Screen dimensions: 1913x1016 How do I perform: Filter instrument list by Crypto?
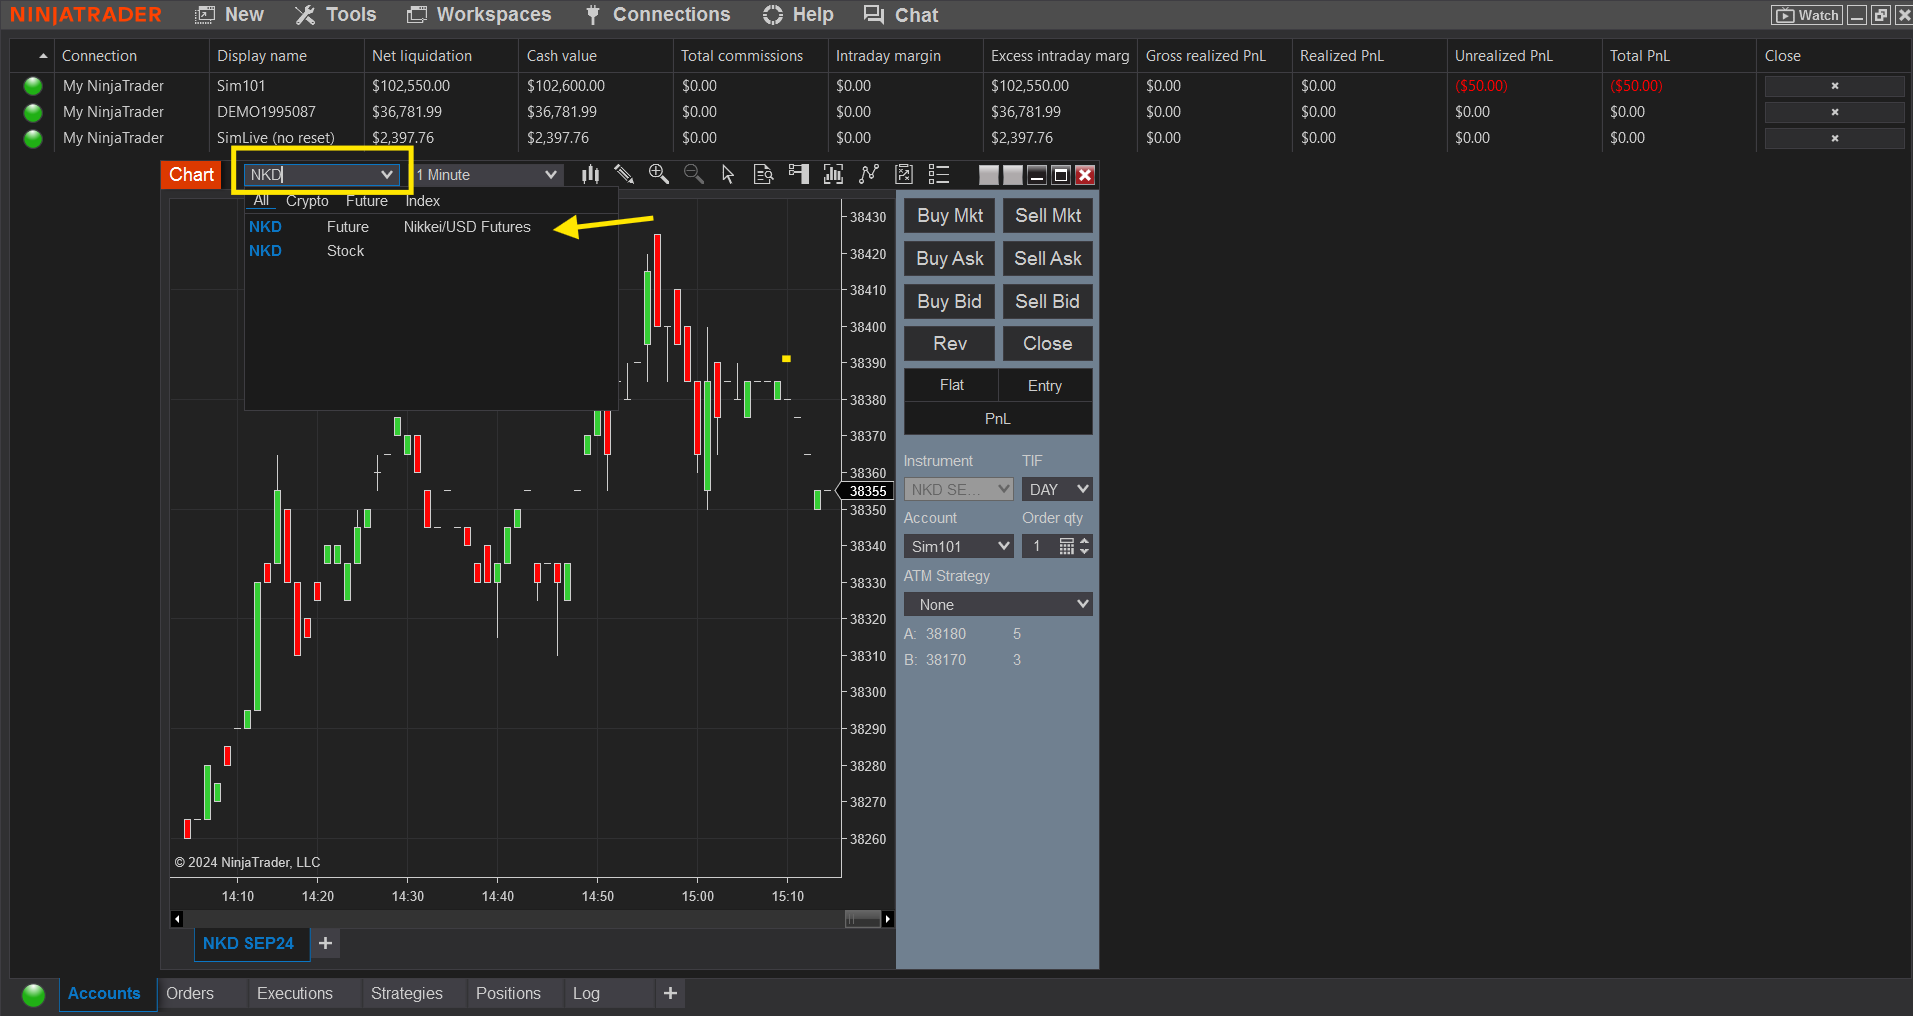[x=307, y=201]
